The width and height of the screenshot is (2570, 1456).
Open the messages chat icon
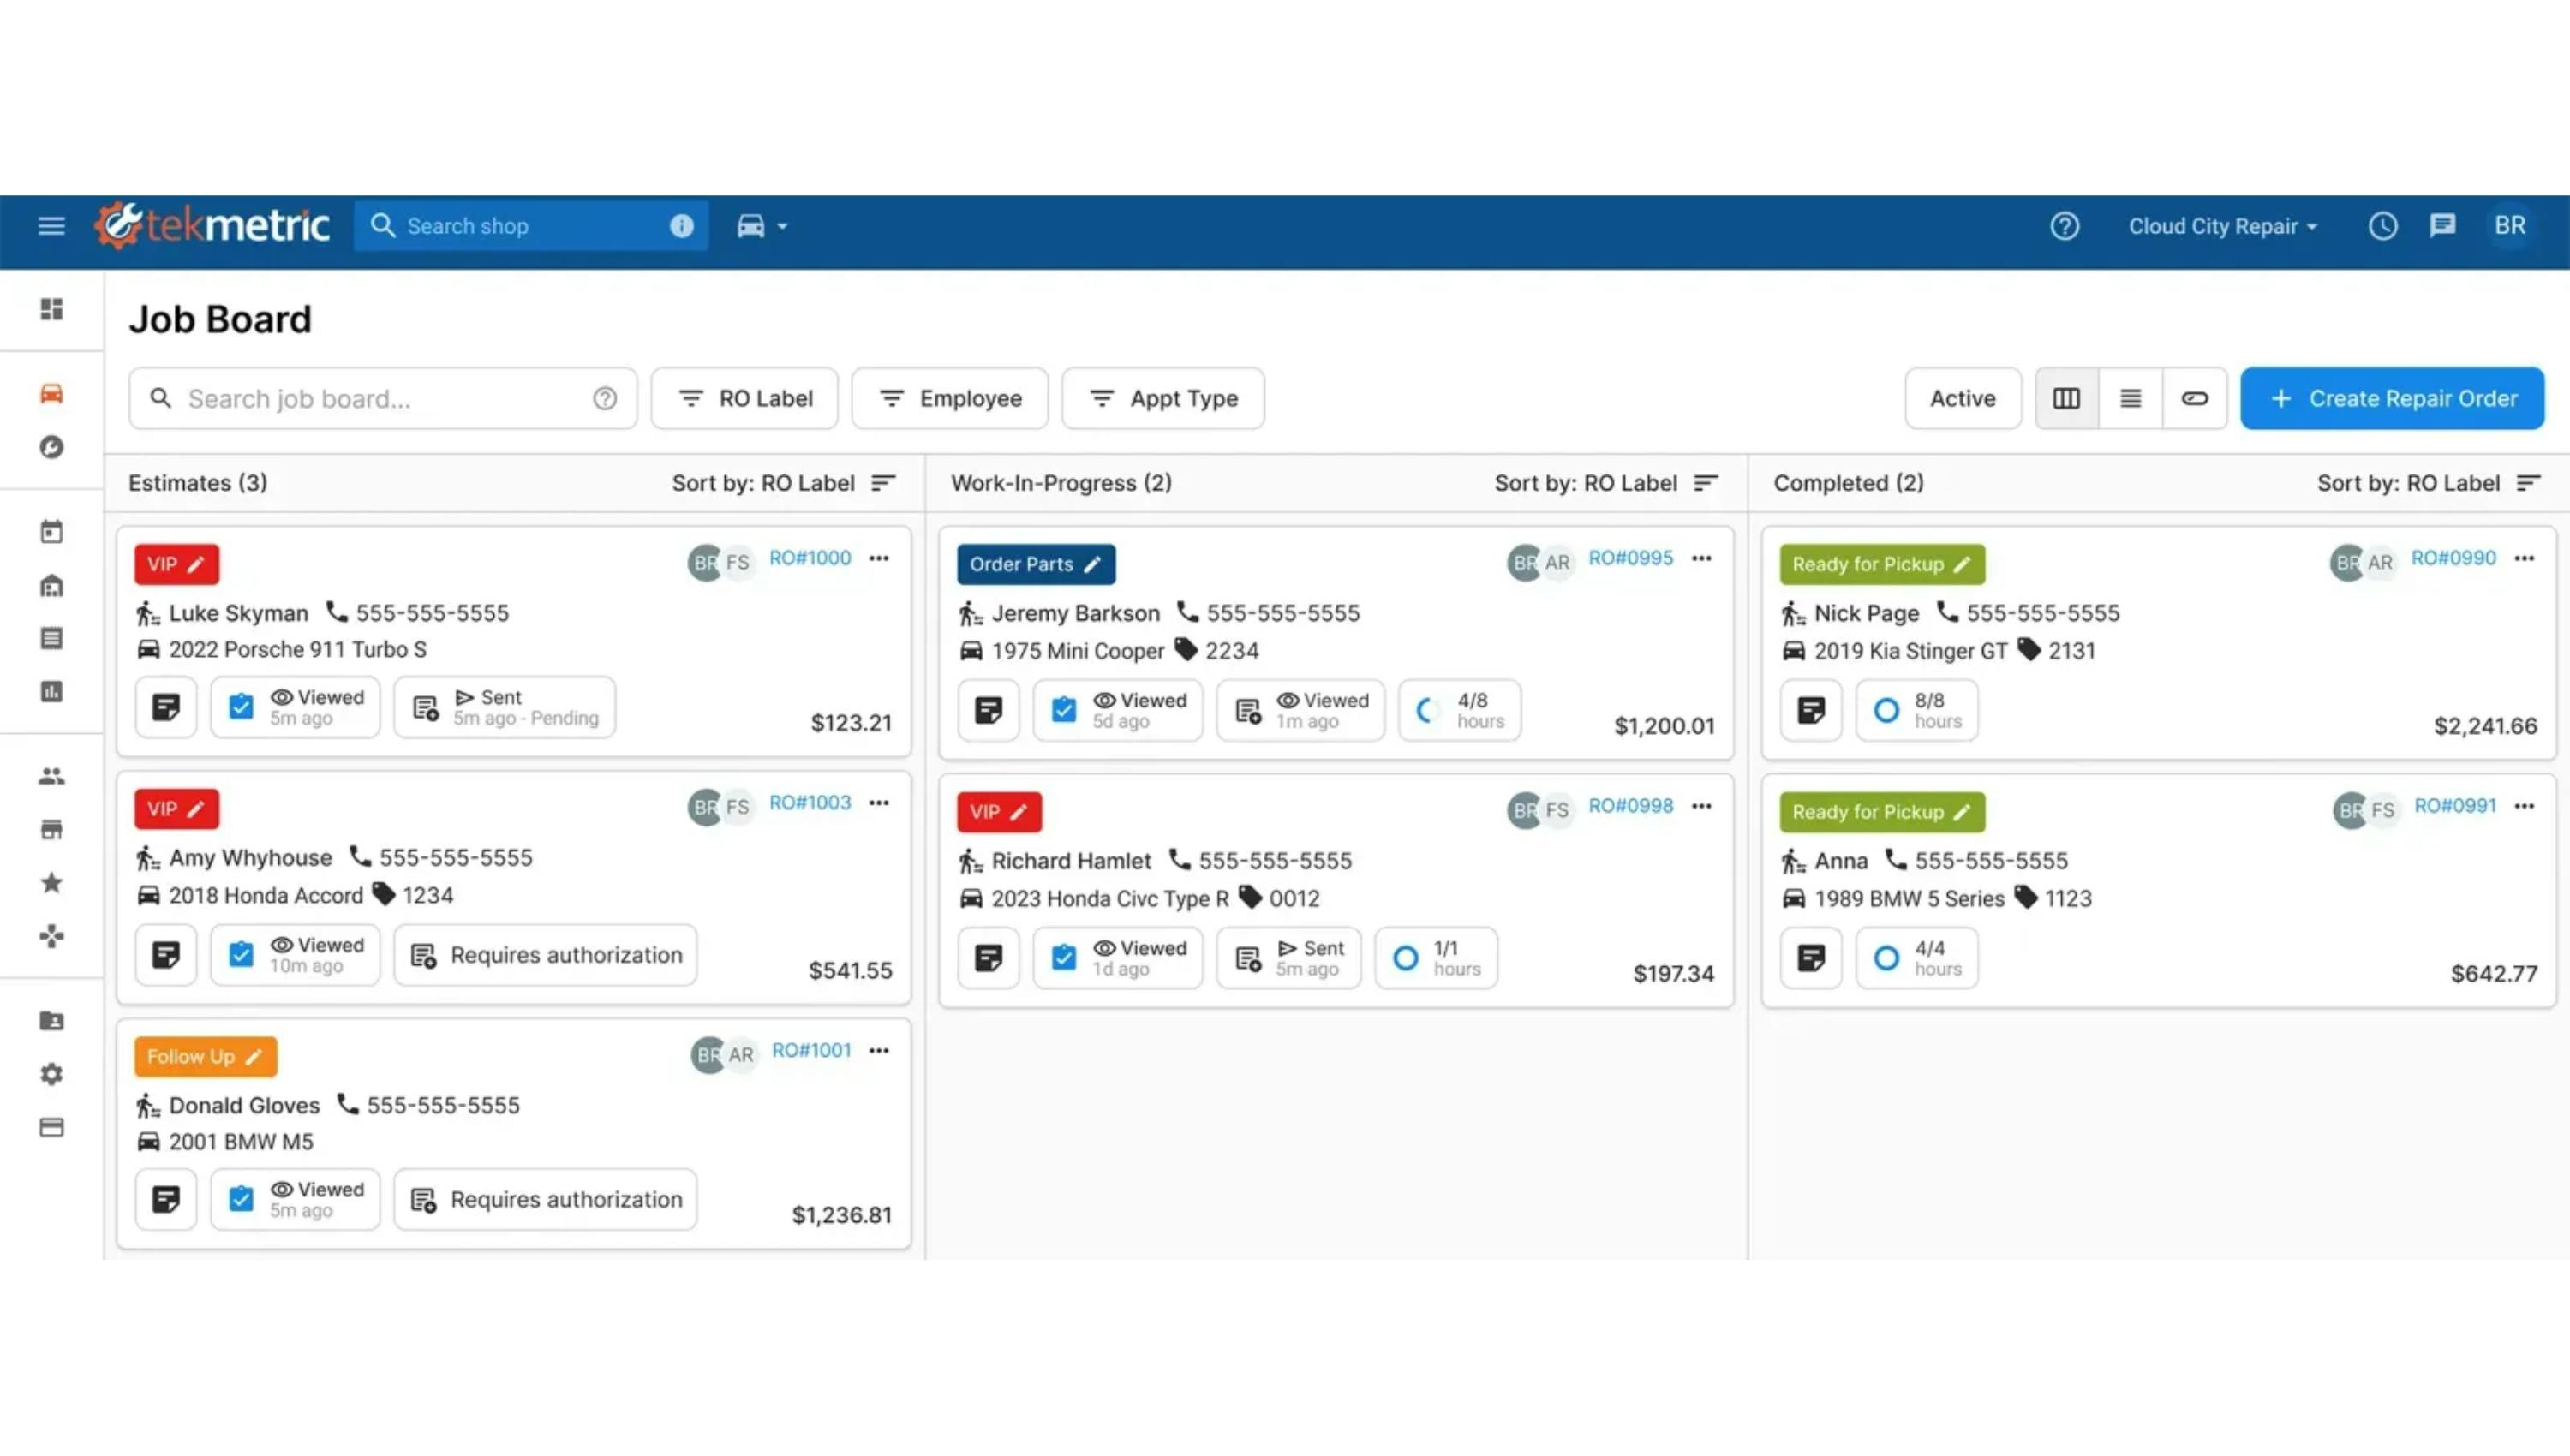[2442, 226]
